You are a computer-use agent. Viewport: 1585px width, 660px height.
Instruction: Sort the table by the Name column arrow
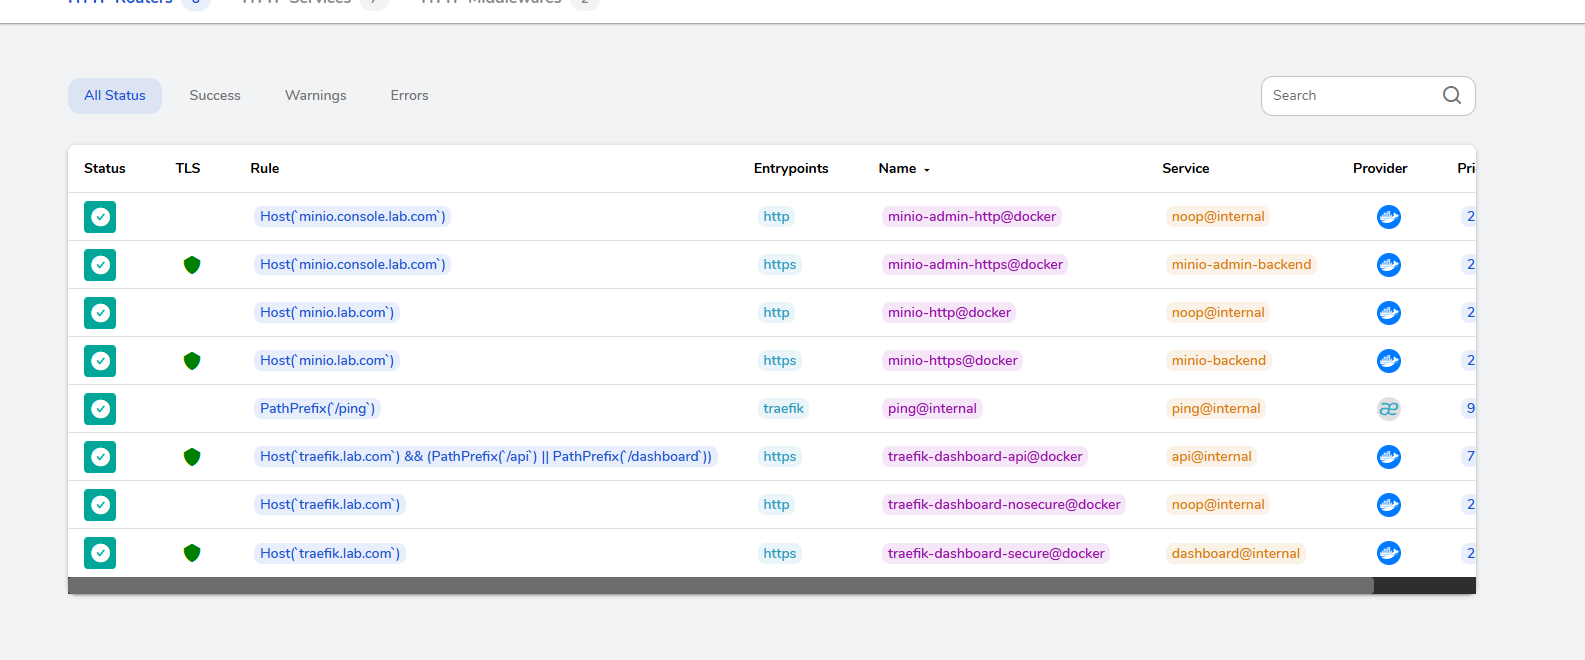pos(927,170)
